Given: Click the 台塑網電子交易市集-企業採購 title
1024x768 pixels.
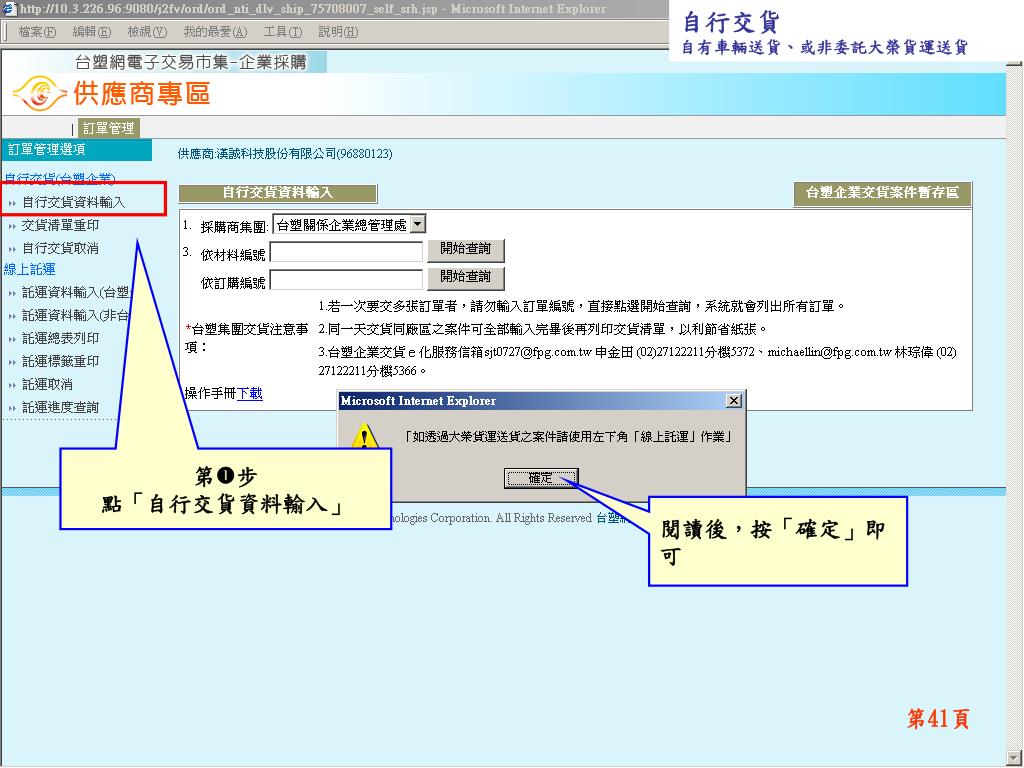Looking at the screenshot, I should tap(191, 62).
